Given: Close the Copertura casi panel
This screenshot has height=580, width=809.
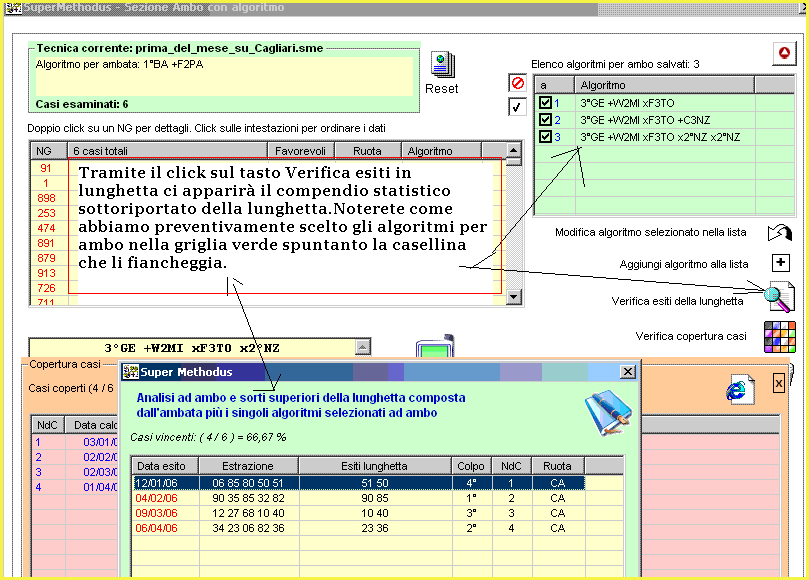Looking at the screenshot, I should pos(779,383).
